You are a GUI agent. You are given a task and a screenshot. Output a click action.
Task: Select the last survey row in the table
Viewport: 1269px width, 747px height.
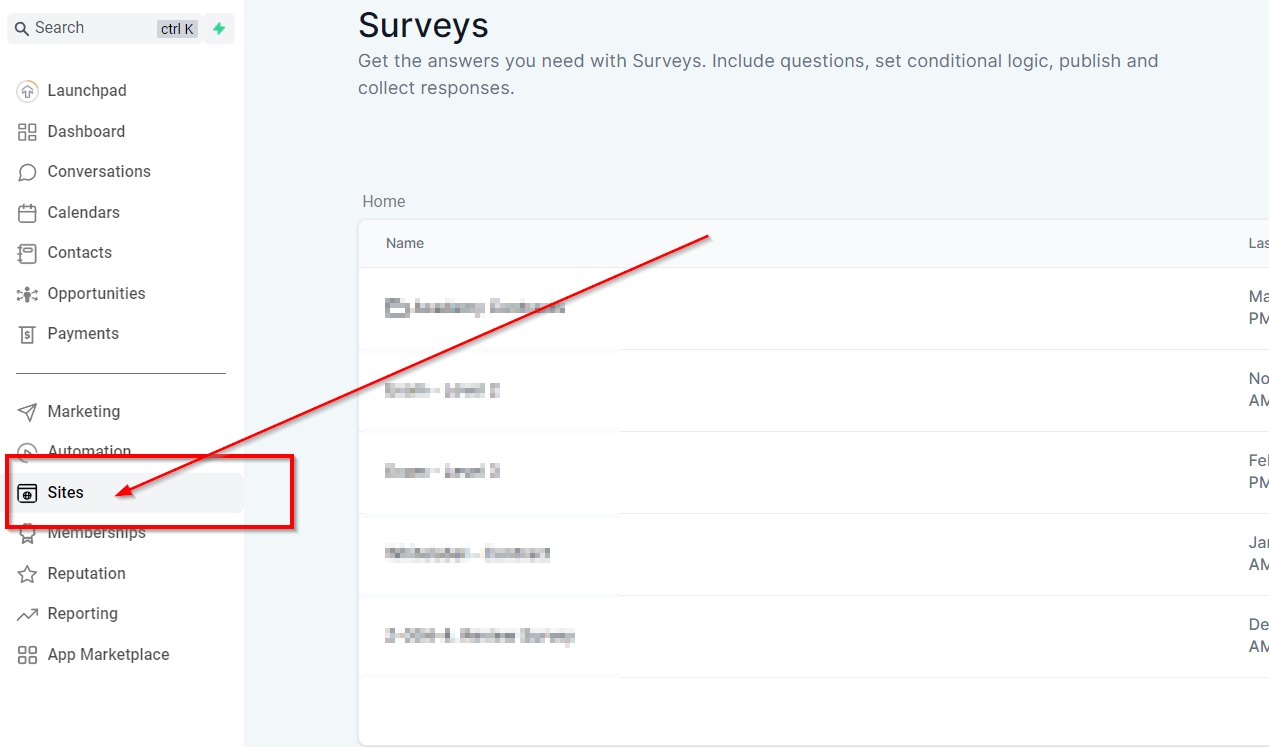(480, 636)
